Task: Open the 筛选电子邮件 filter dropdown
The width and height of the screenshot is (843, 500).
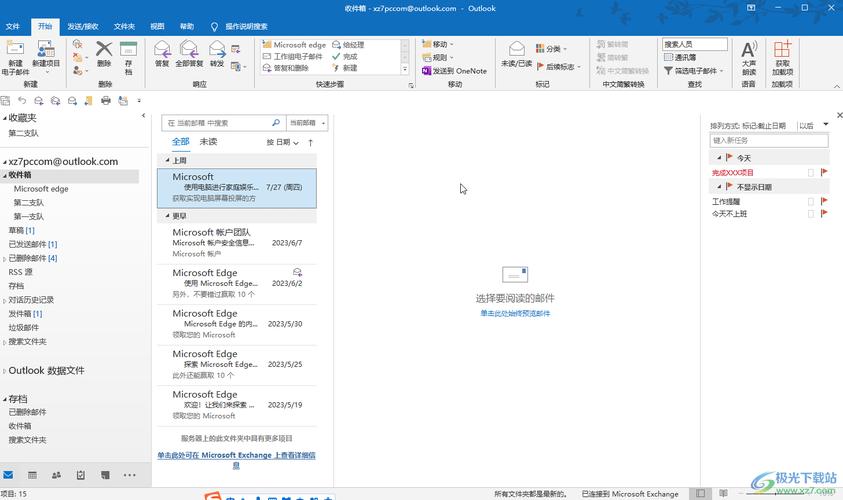Action: [x=694, y=70]
